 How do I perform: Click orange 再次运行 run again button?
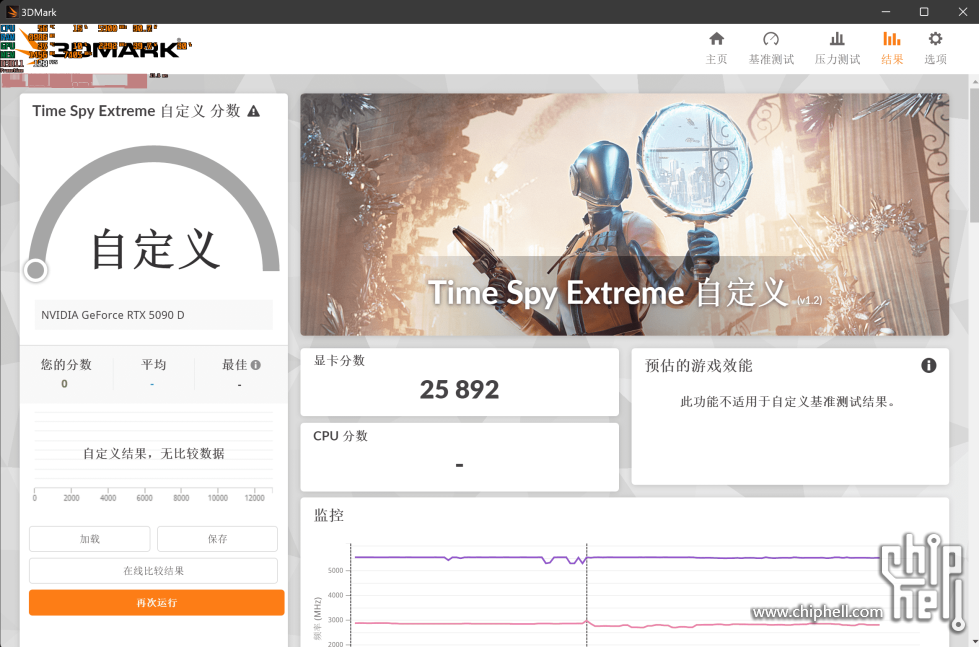157,603
